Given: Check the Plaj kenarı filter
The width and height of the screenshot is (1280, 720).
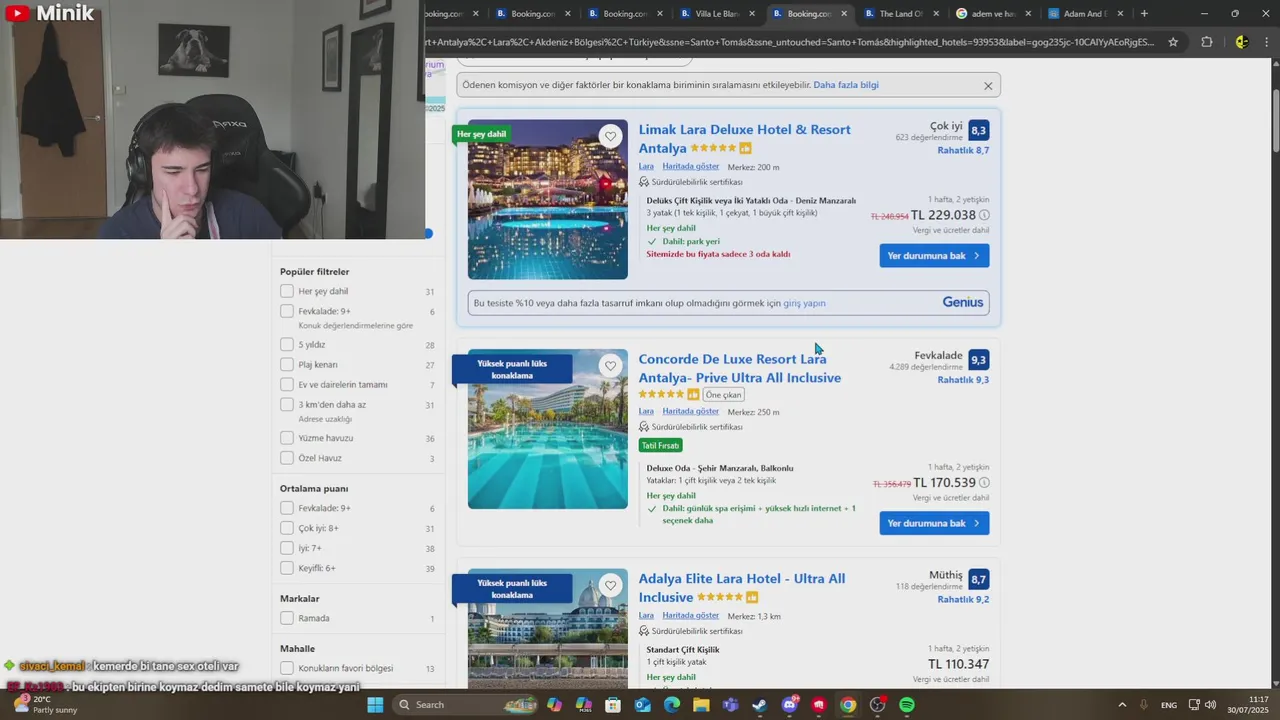Looking at the screenshot, I should tap(287, 364).
